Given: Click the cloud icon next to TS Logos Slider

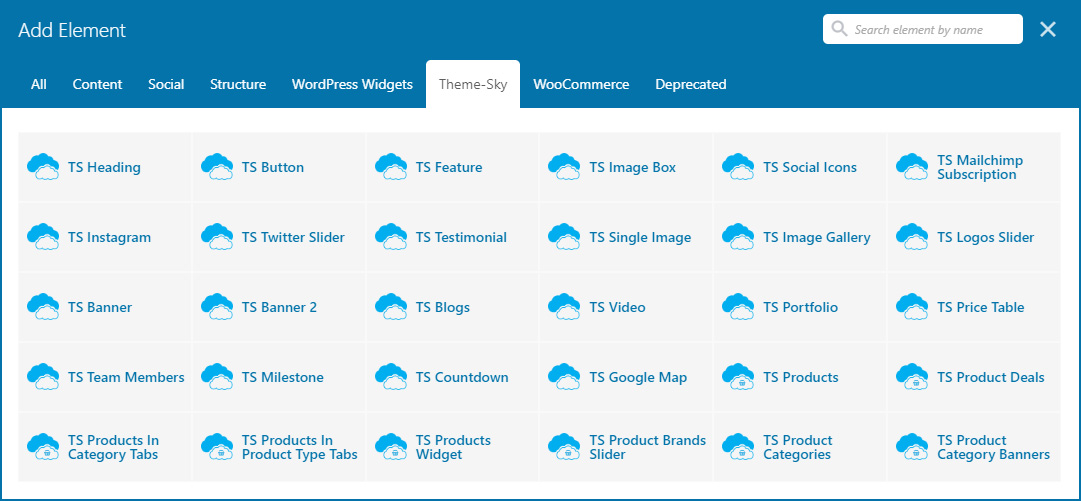Looking at the screenshot, I should (x=912, y=237).
